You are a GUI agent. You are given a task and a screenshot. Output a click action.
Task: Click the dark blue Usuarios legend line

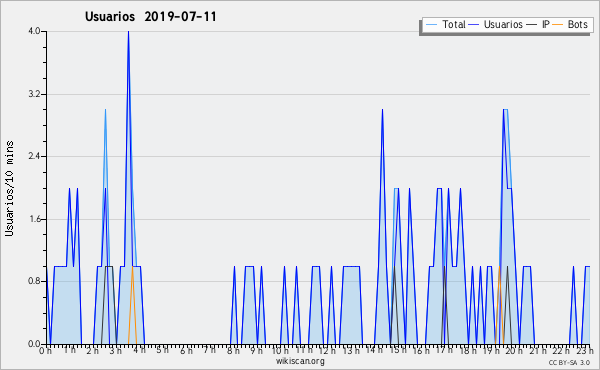474,25
